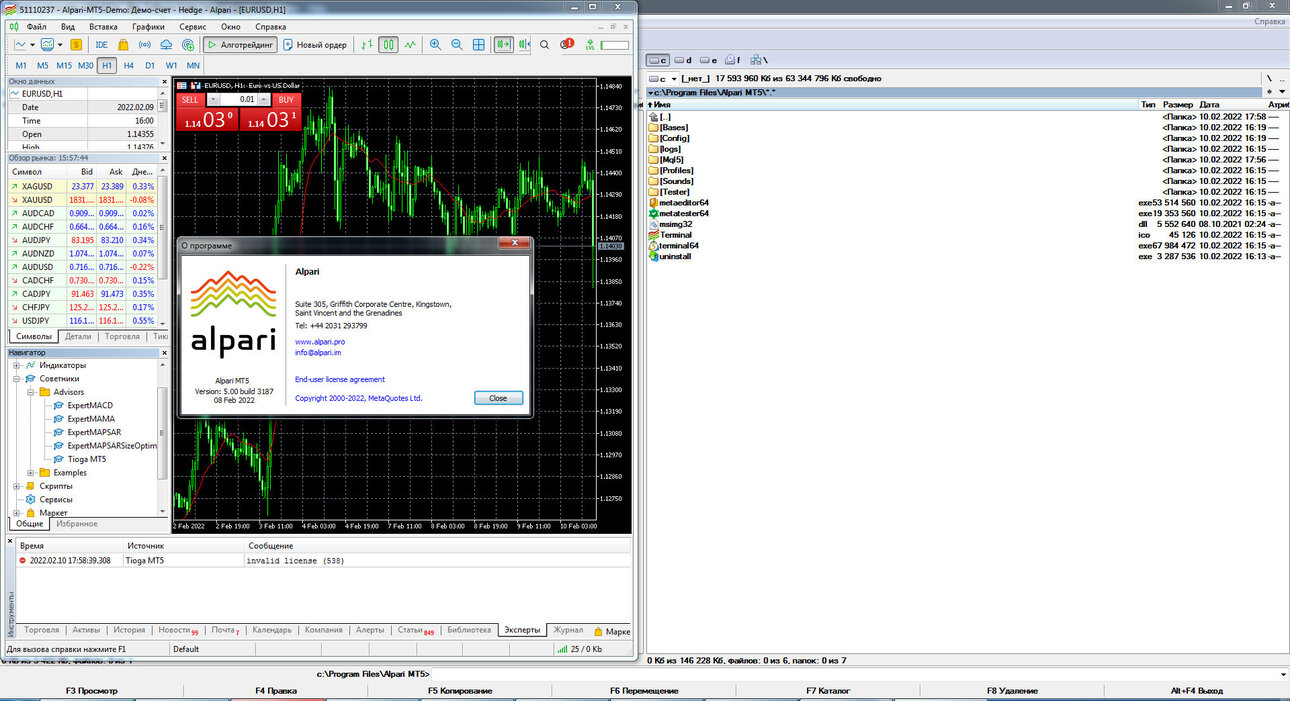Switch to the Детали tab in Market Watch
Viewport: 1290px width, 701px height.
point(78,337)
